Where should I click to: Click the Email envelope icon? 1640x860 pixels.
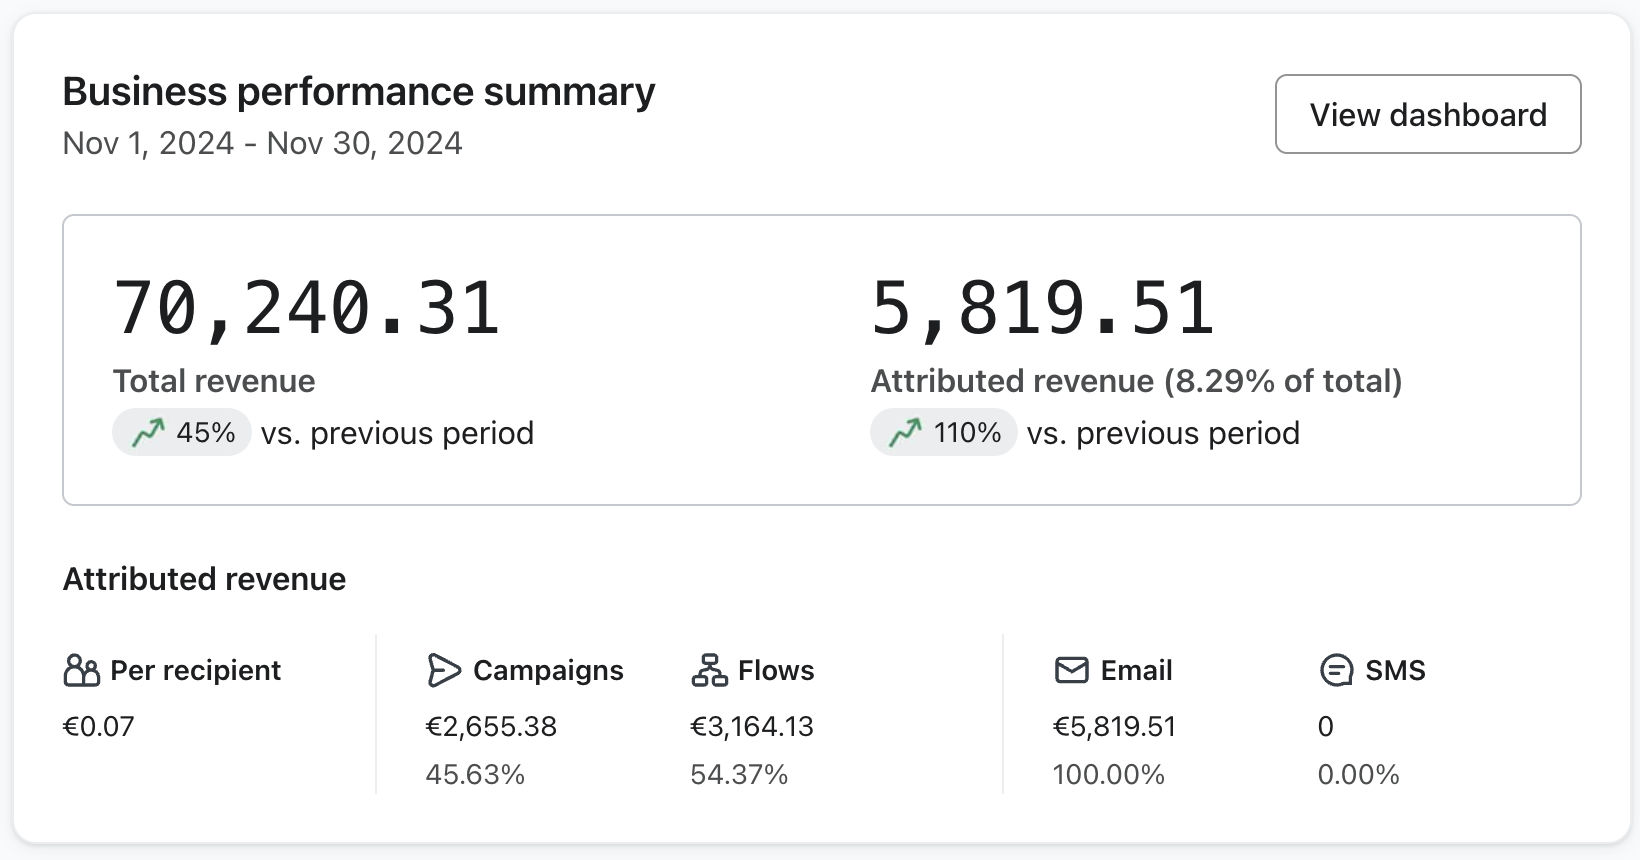tap(1071, 670)
